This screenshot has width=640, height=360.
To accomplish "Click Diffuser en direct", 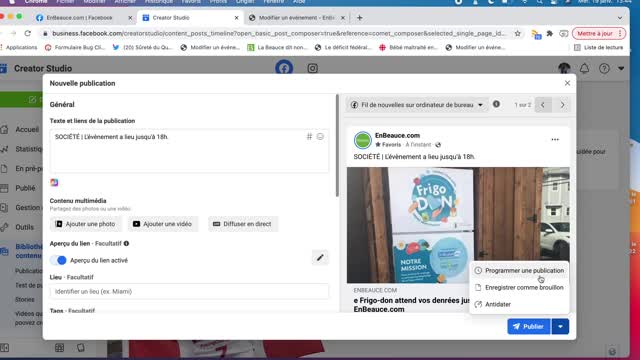I will pos(243,224).
